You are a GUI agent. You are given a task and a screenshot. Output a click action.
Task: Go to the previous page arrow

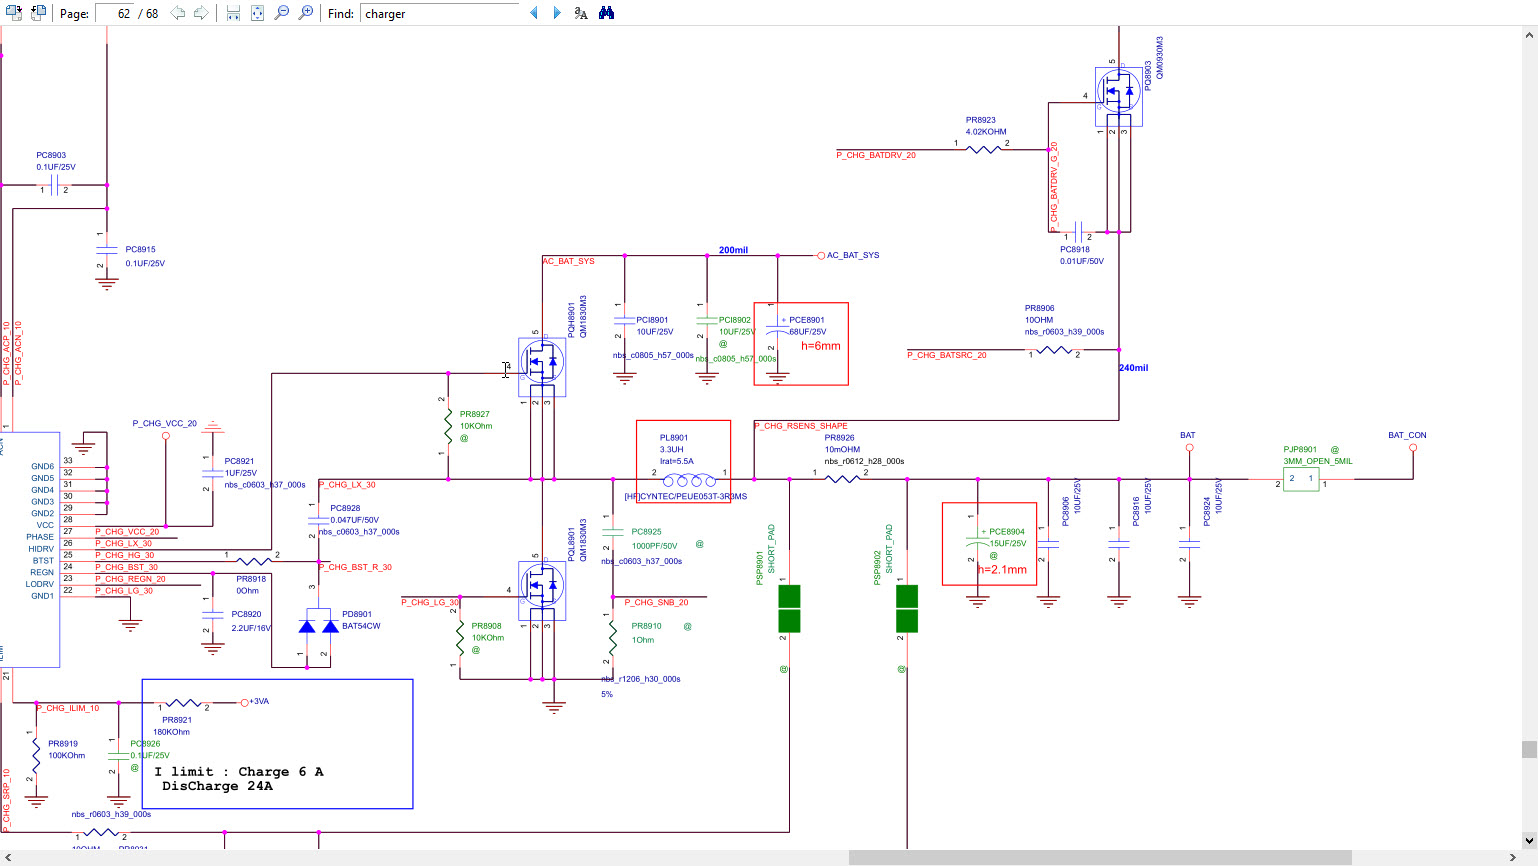pos(178,13)
